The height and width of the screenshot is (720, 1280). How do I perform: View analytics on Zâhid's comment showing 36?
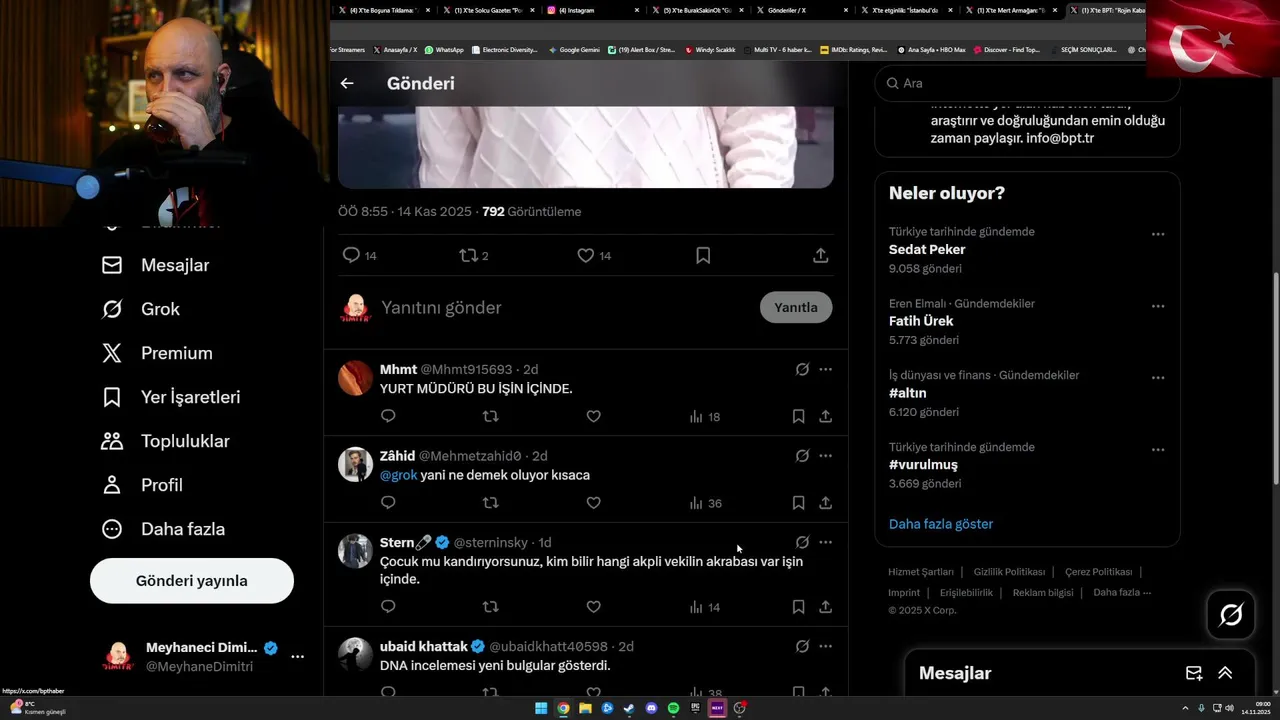pyautogui.click(x=704, y=503)
